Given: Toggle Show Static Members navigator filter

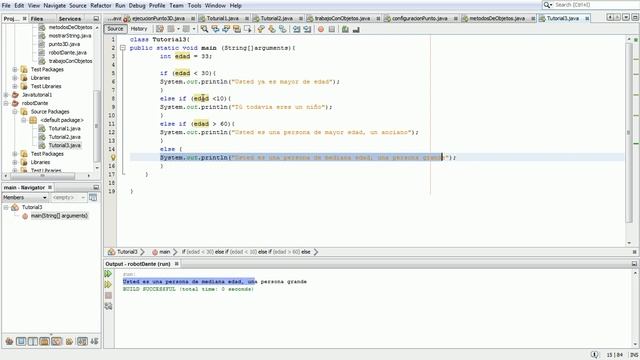Looking at the screenshot, I should point(33,341).
